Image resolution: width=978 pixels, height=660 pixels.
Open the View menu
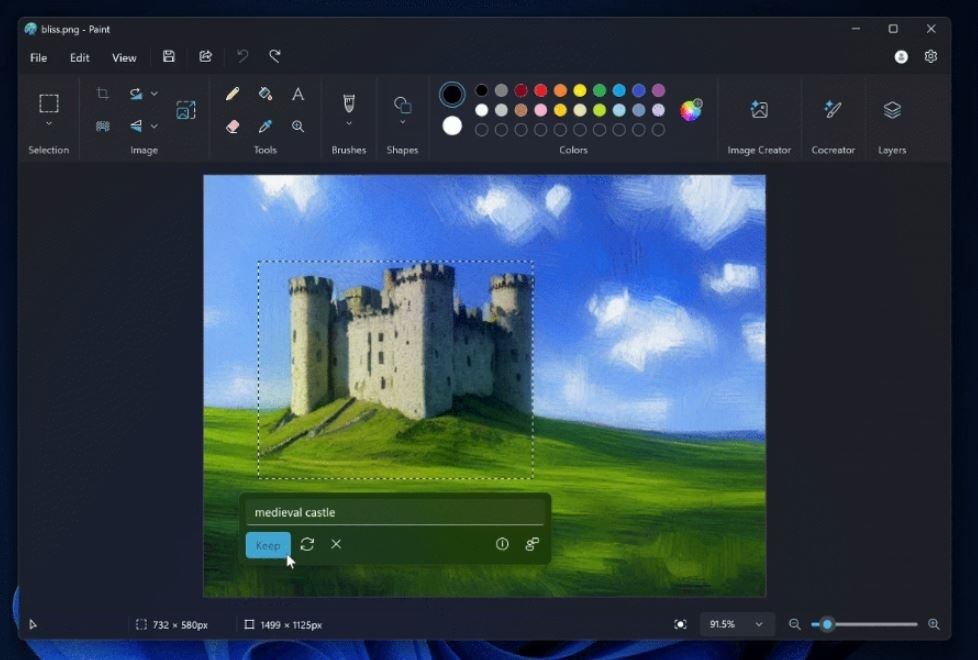point(124,57)
